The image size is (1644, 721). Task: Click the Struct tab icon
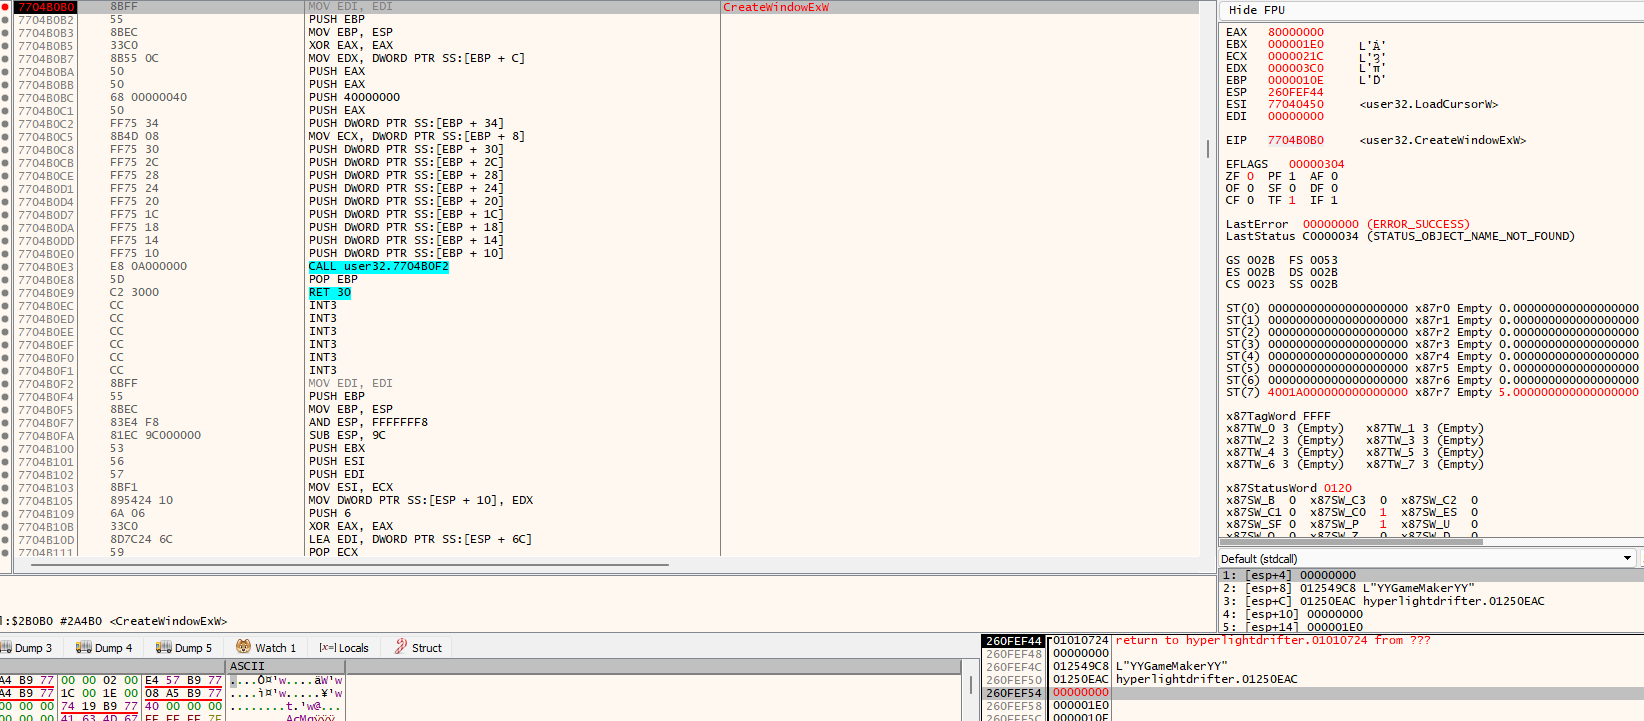pos(401,647)
